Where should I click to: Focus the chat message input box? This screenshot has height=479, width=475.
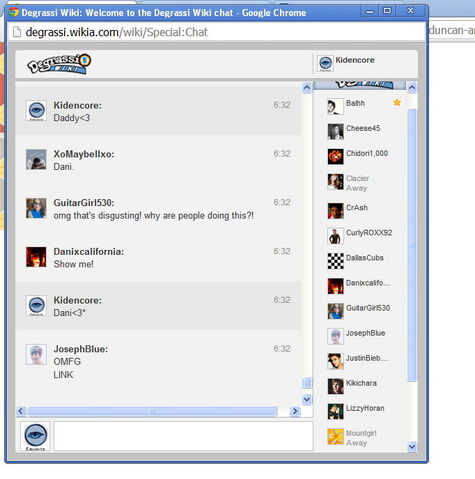point(183,436)
